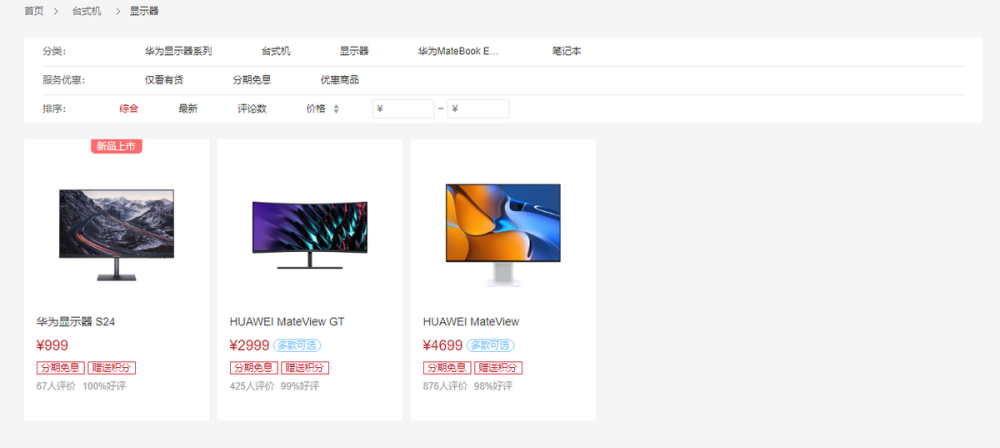
Task: Click 赠送积分 tag under ¥999
Action: tap(112, 368)
